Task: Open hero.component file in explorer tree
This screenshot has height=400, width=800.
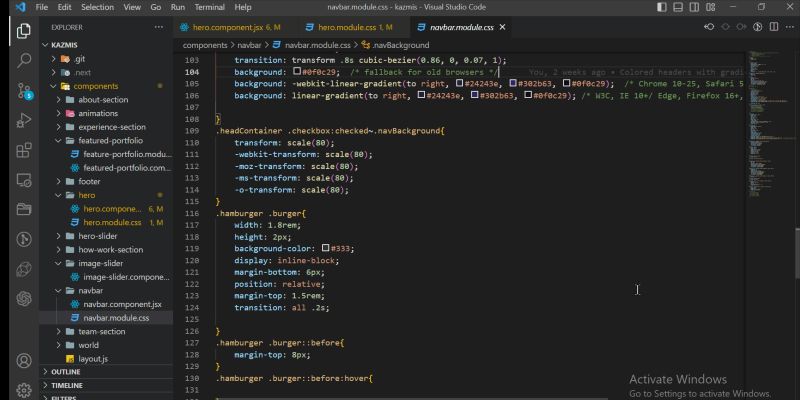Action: [x=106, y=209]
